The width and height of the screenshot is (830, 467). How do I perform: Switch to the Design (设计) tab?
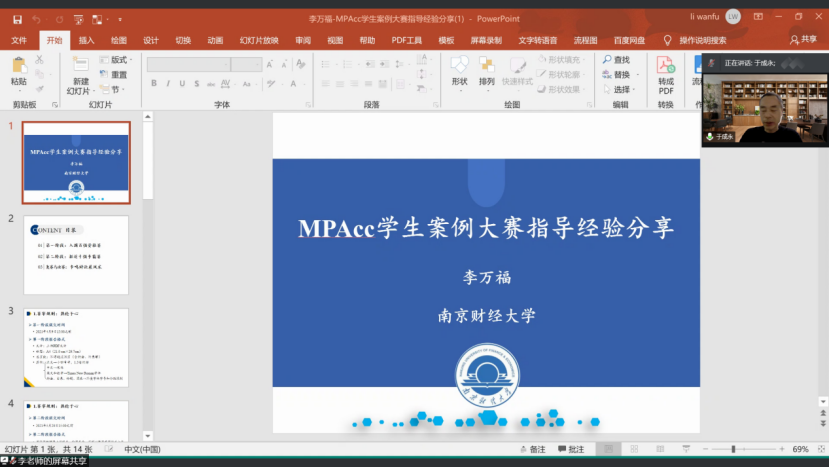[151, 40]
